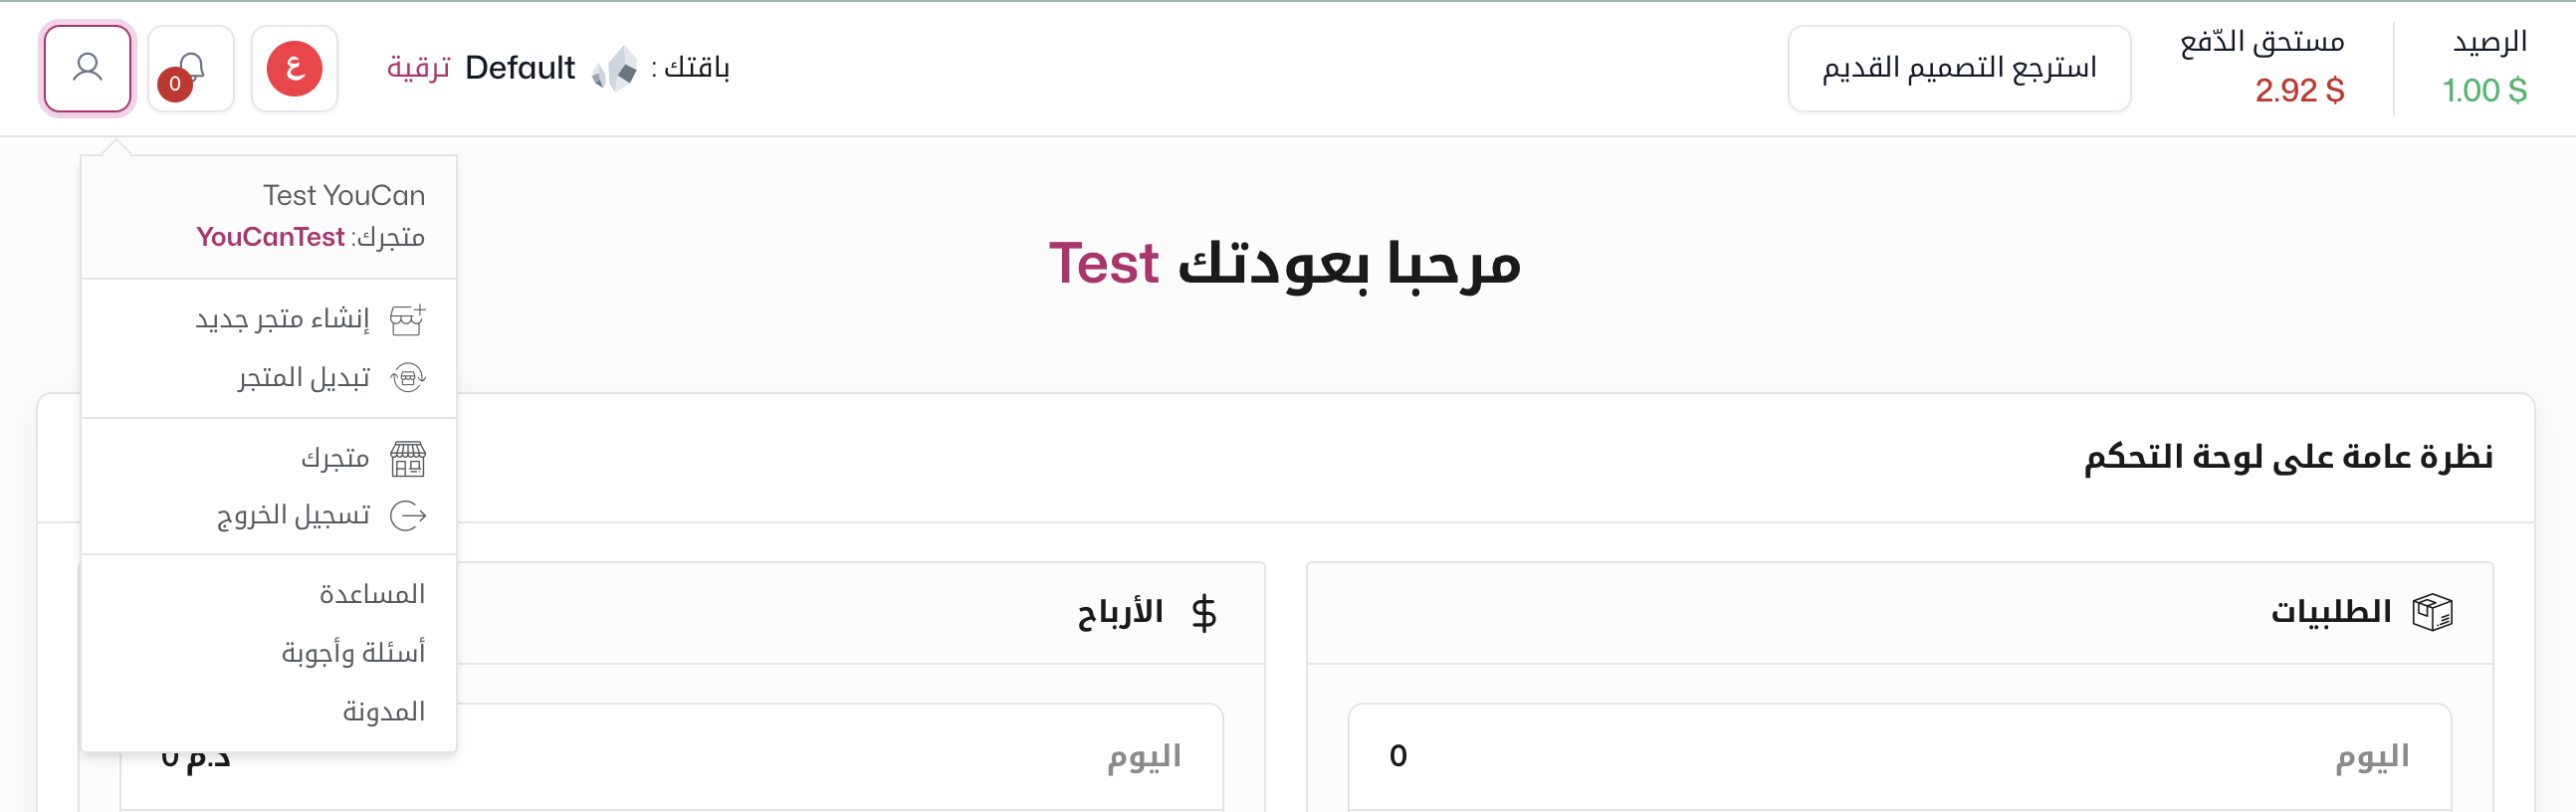
Task: Click the dollar sign earnings icon
Action: click(x=1204, y=612)
